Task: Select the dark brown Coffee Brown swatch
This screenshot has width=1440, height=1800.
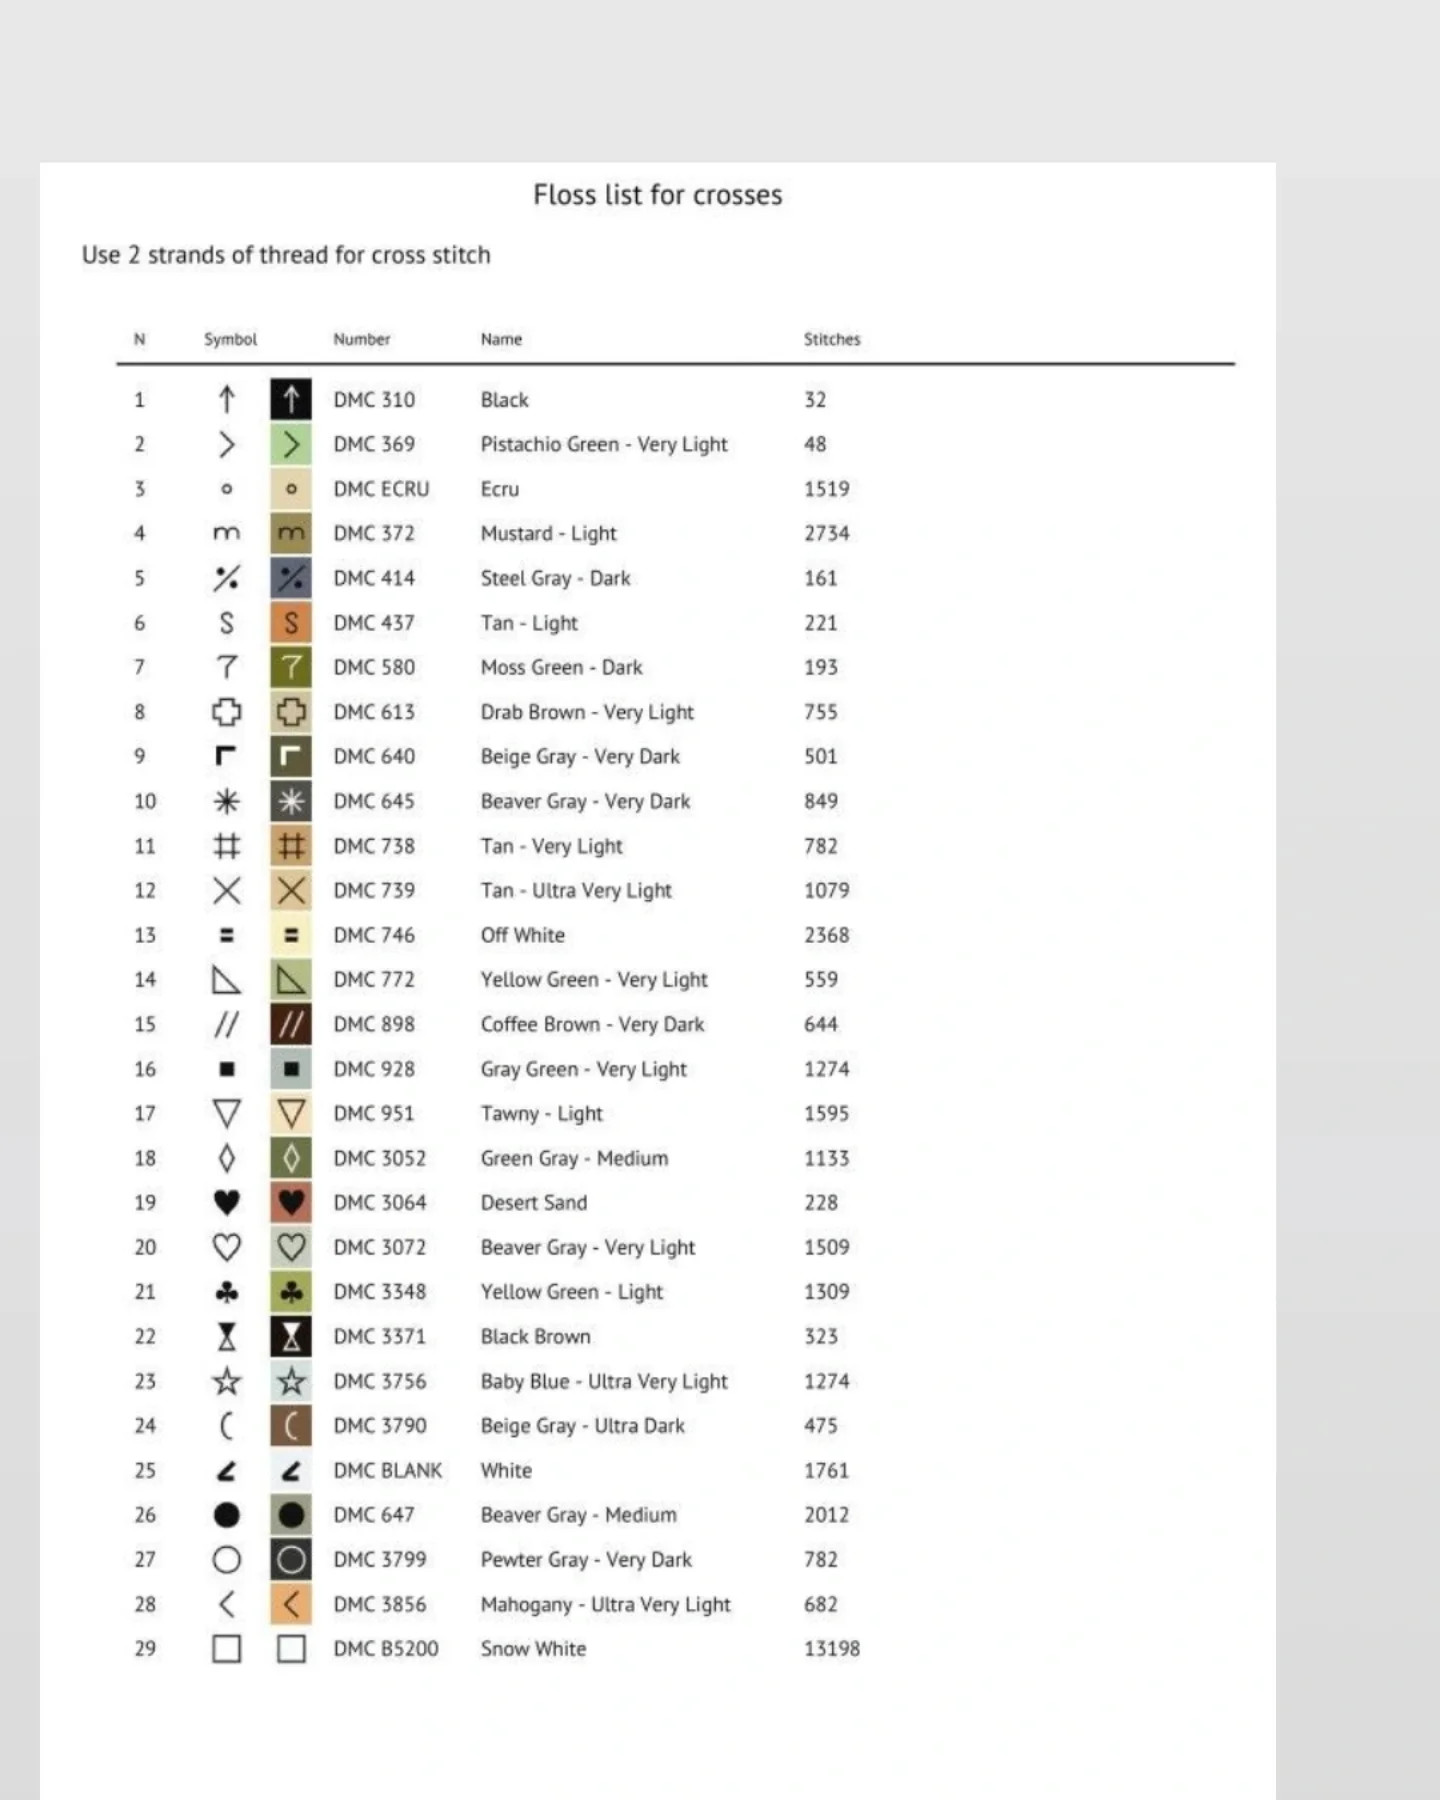Action: coord(291,1024)
